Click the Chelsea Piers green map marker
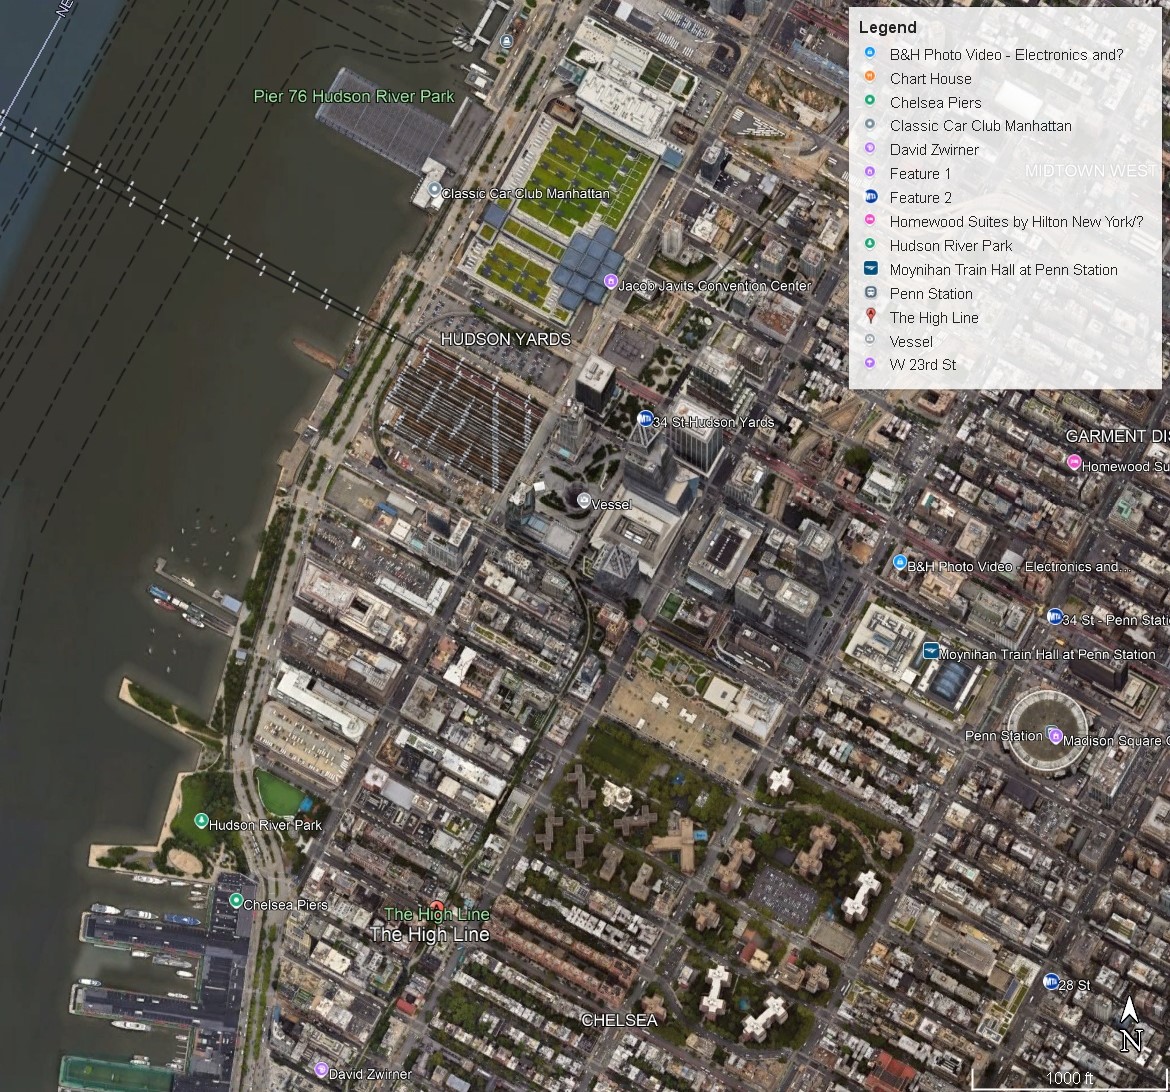Viewport: 1170px width, 1092px height. pyautogui.click(x=236, y=901)
